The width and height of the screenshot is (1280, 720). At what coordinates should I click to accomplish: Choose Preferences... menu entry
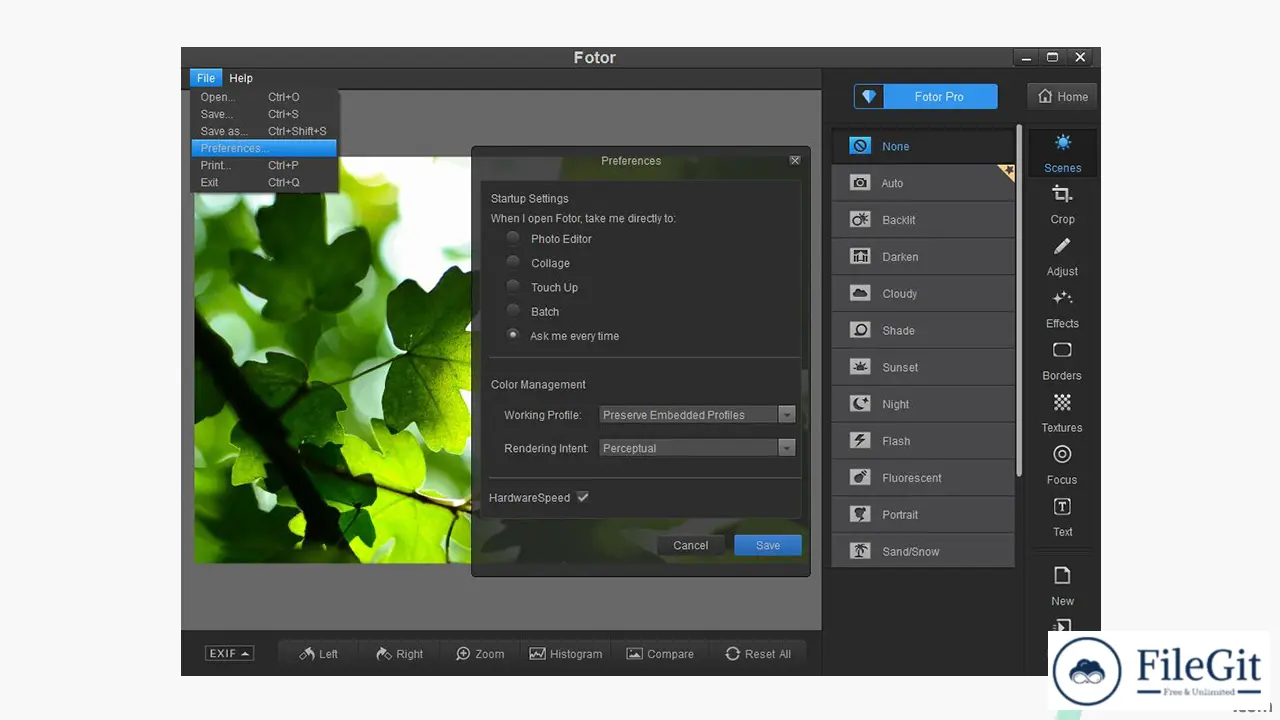[x=264, y=148]
